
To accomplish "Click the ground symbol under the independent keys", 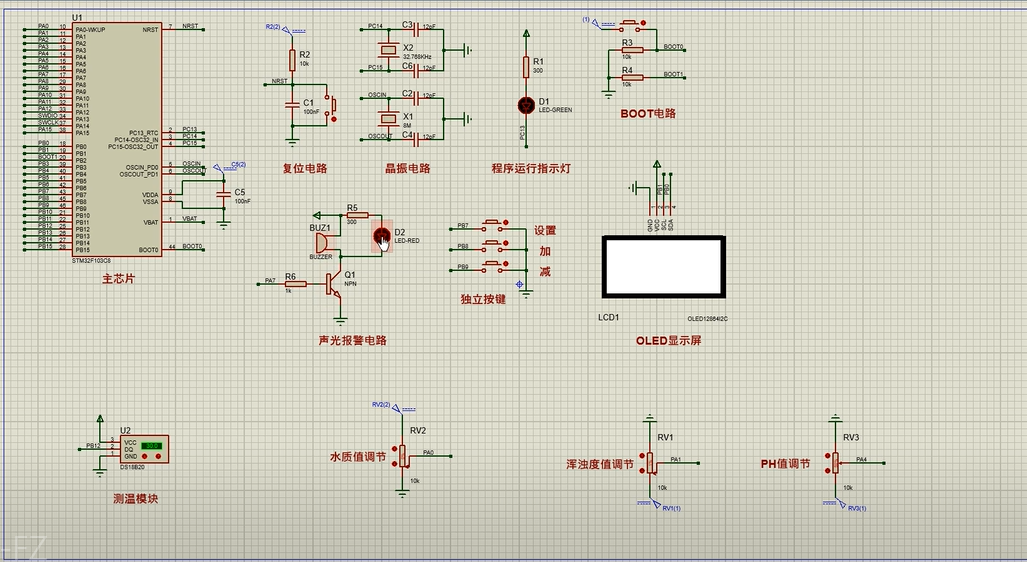I will tap(526, 295).
